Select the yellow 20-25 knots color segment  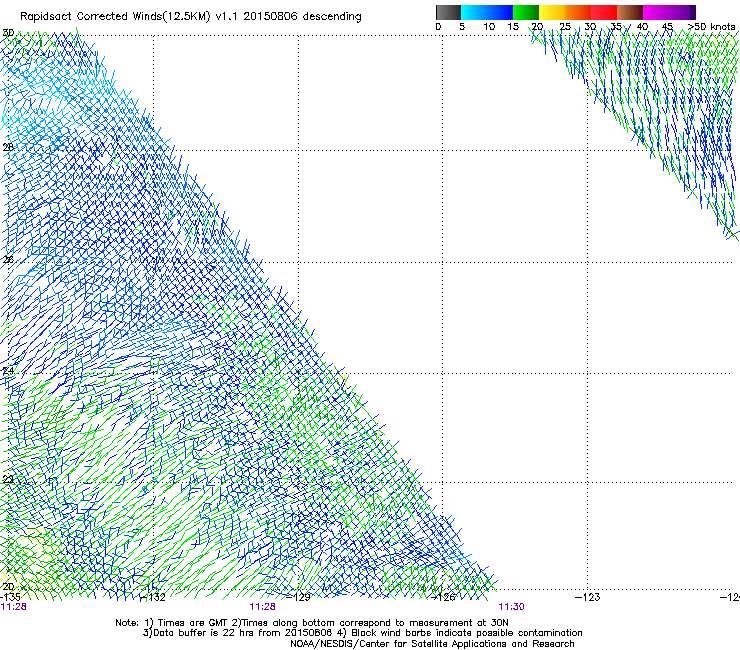pos(552,12)
